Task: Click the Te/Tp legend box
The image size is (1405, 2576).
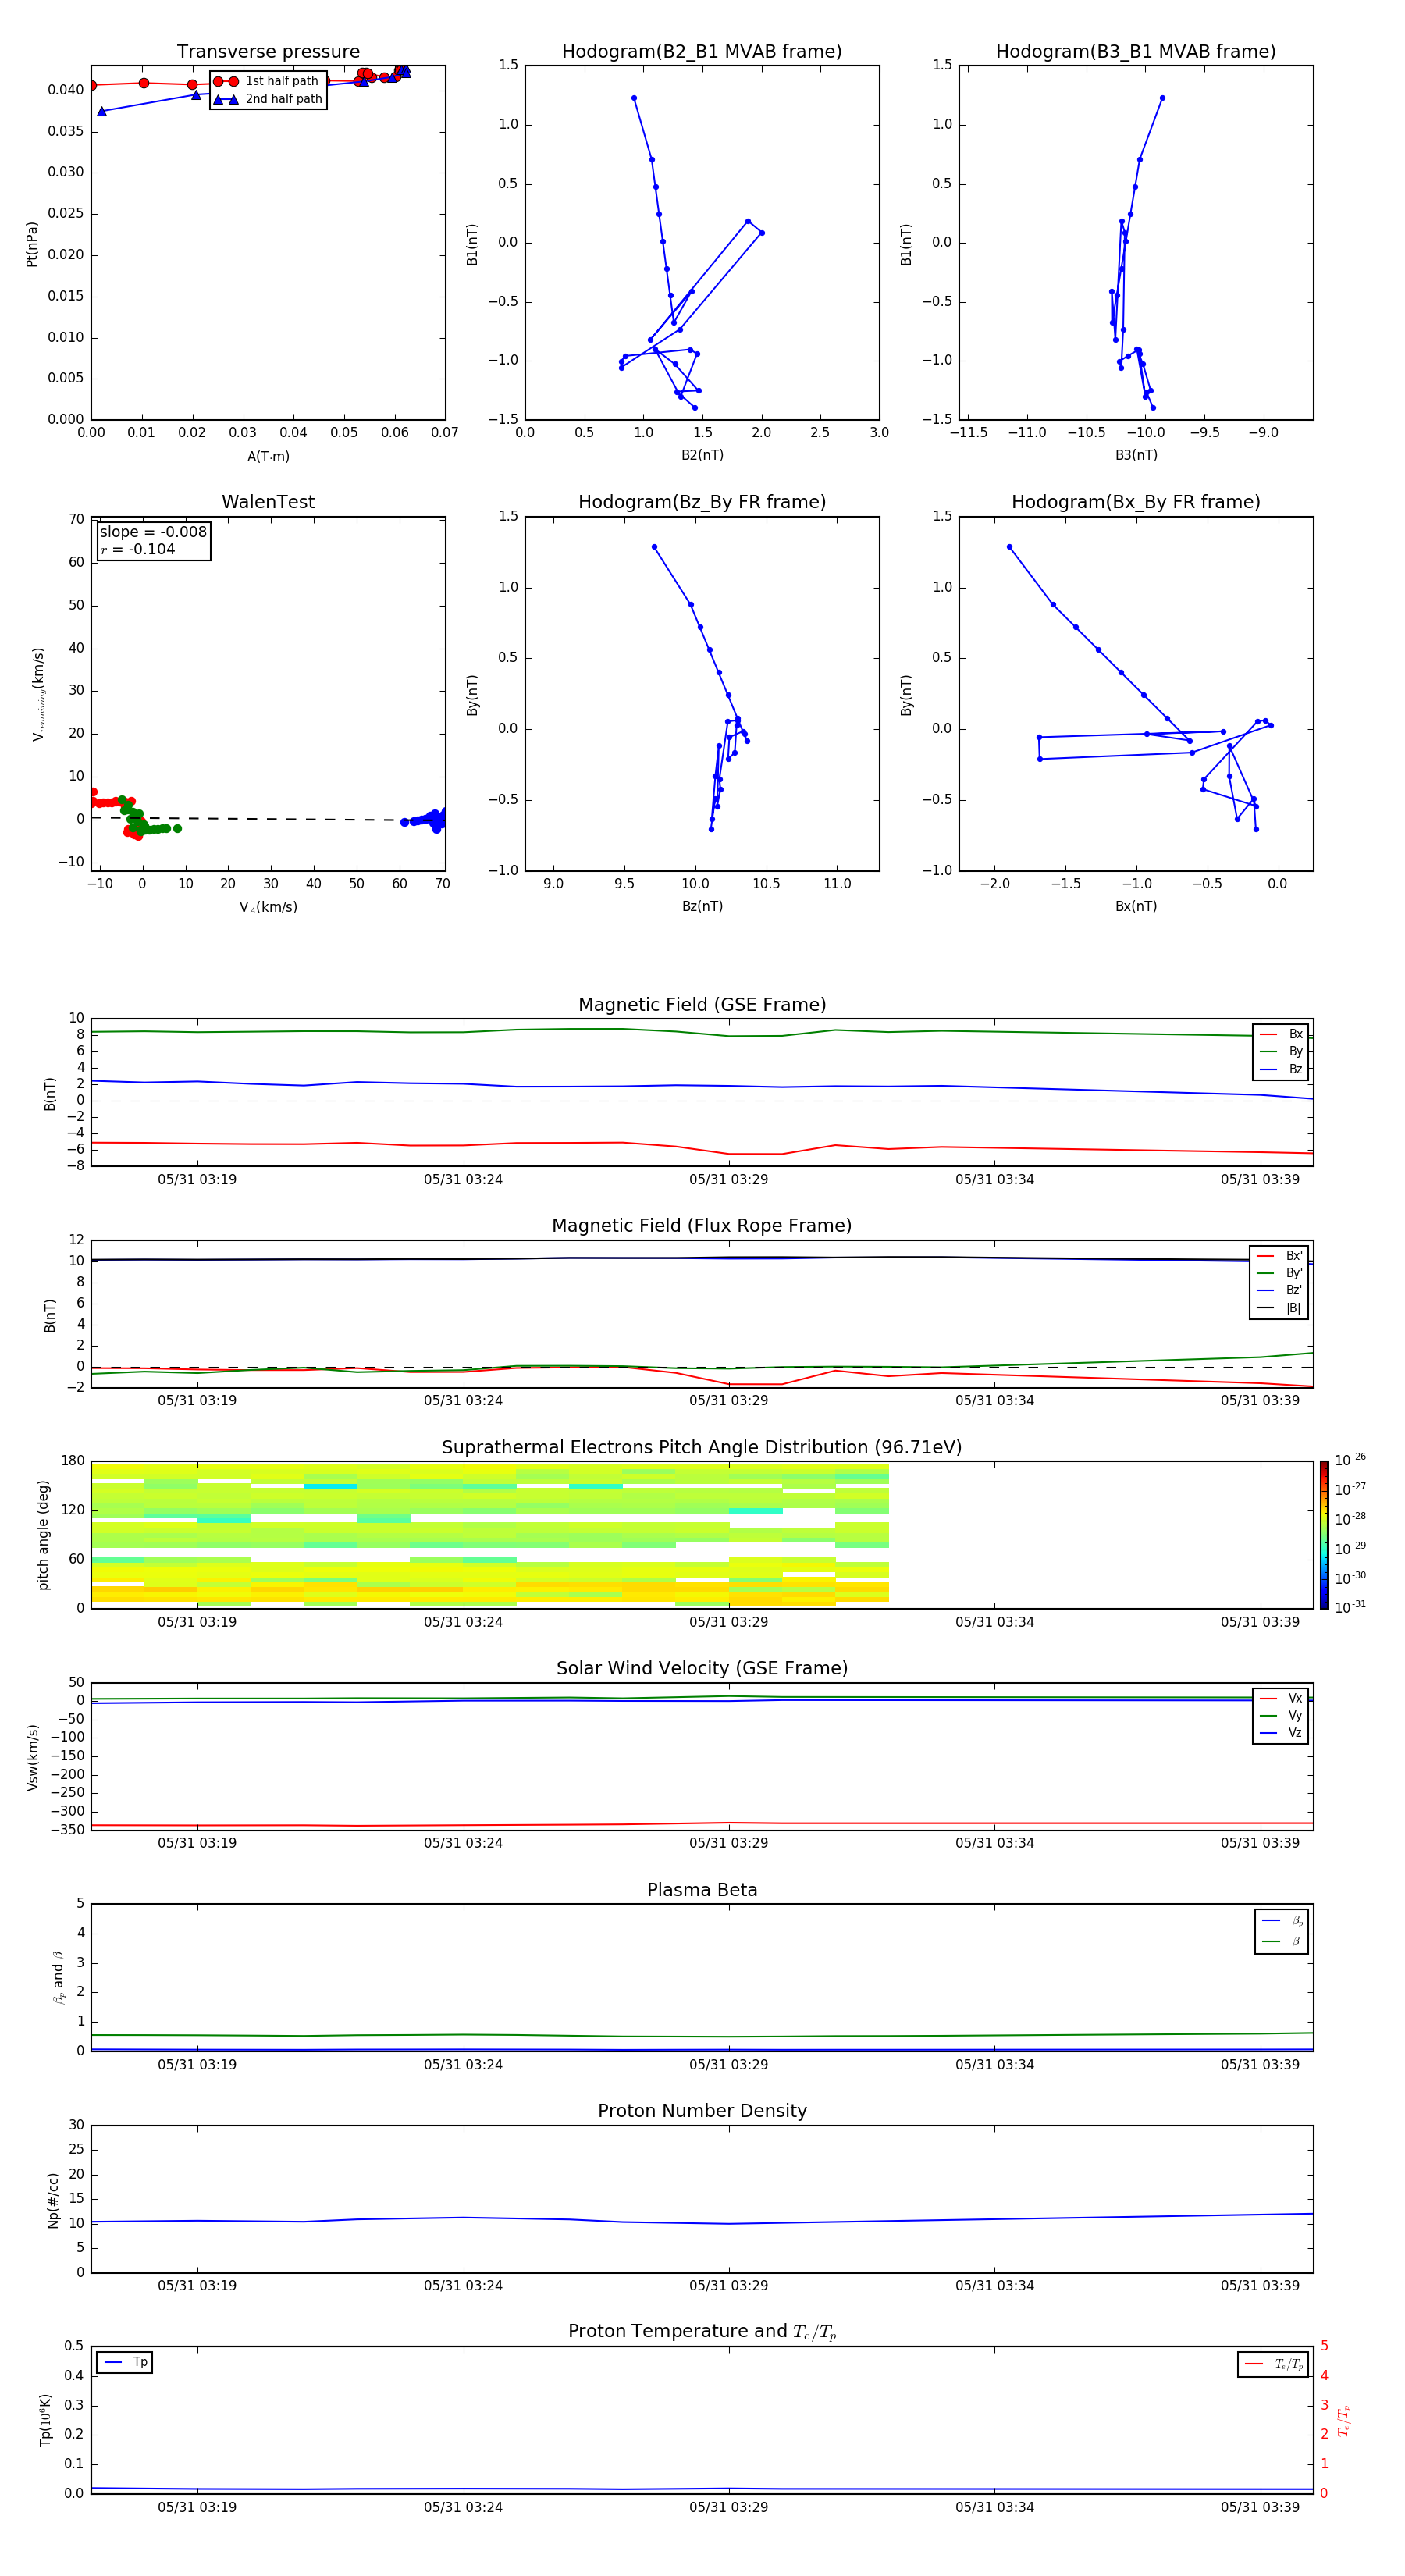Action: [x=1271, y=2364]
